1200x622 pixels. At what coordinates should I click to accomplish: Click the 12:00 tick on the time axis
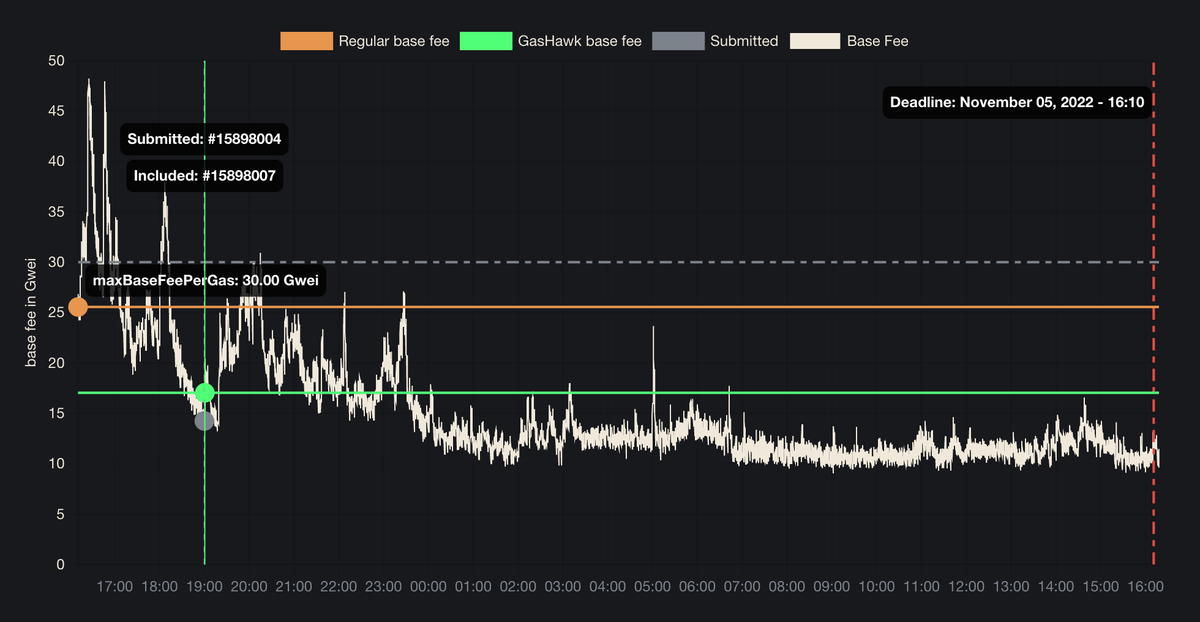click(966, 586)
